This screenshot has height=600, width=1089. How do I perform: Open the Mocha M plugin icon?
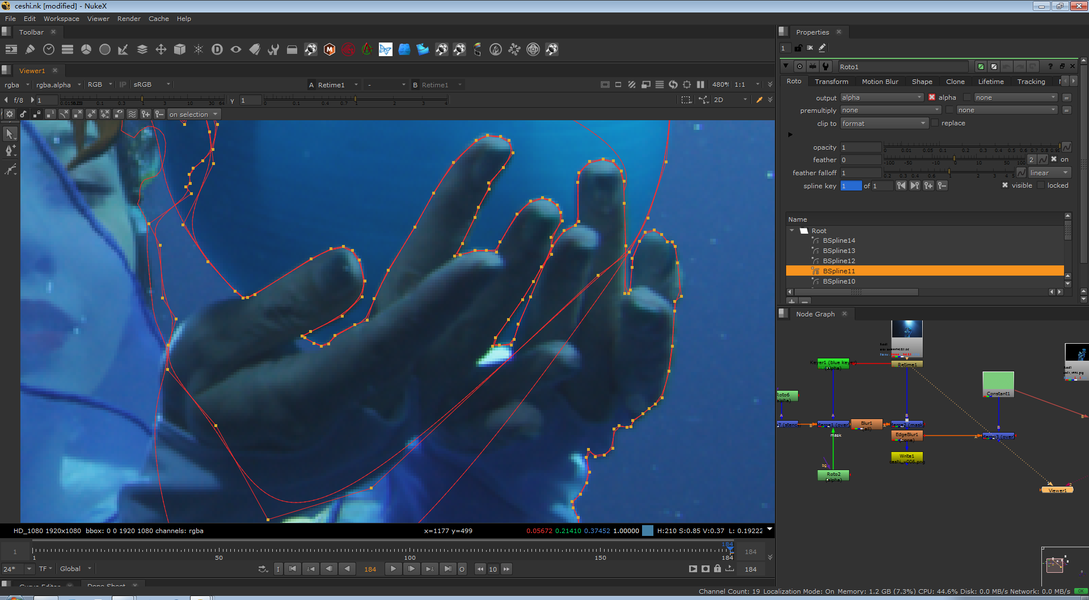coord(330,49)
